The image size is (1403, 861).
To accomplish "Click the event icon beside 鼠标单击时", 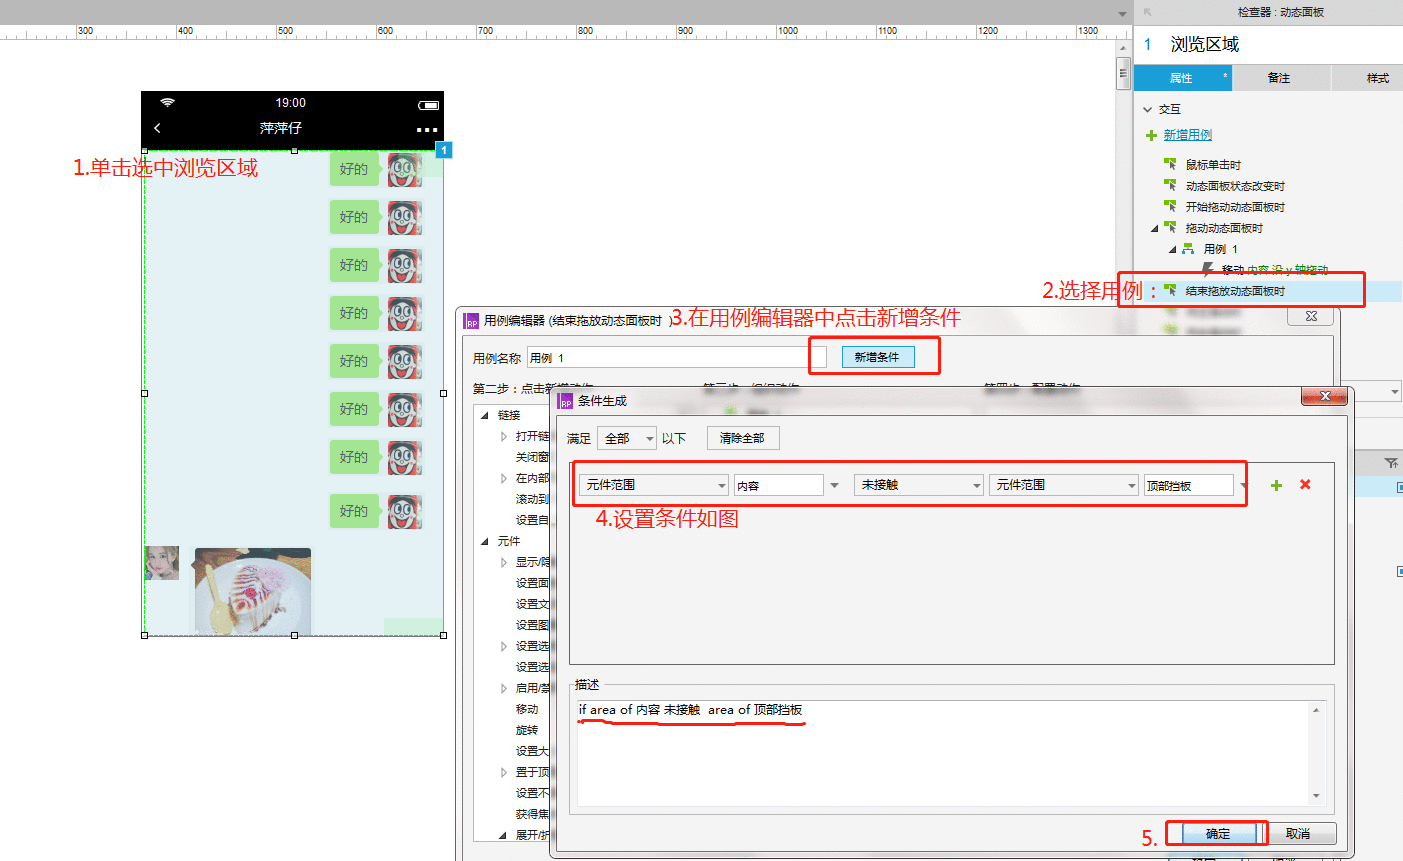I will 1170,164.
